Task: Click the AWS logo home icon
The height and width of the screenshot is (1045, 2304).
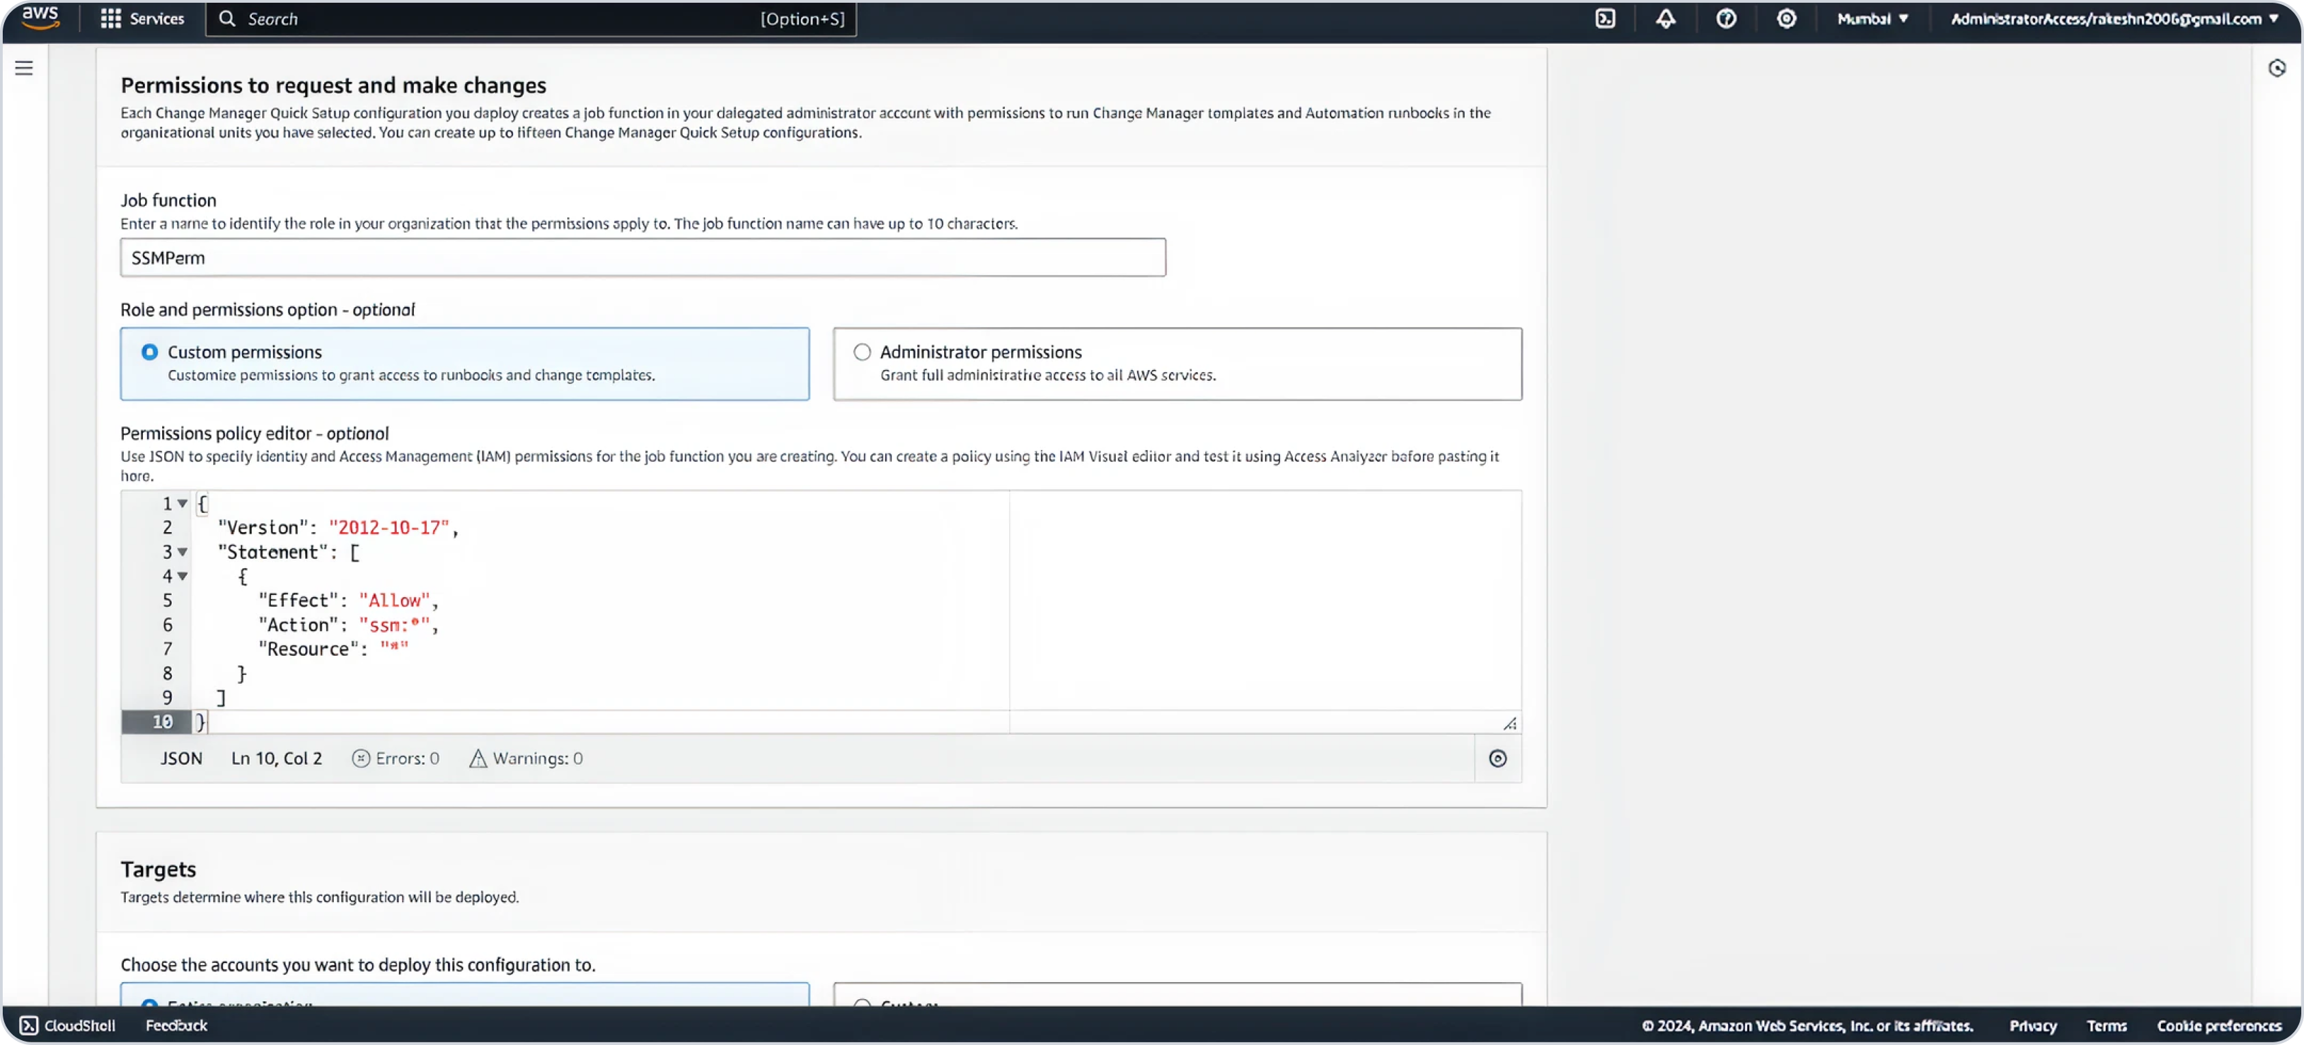Action: pos(40,18)
